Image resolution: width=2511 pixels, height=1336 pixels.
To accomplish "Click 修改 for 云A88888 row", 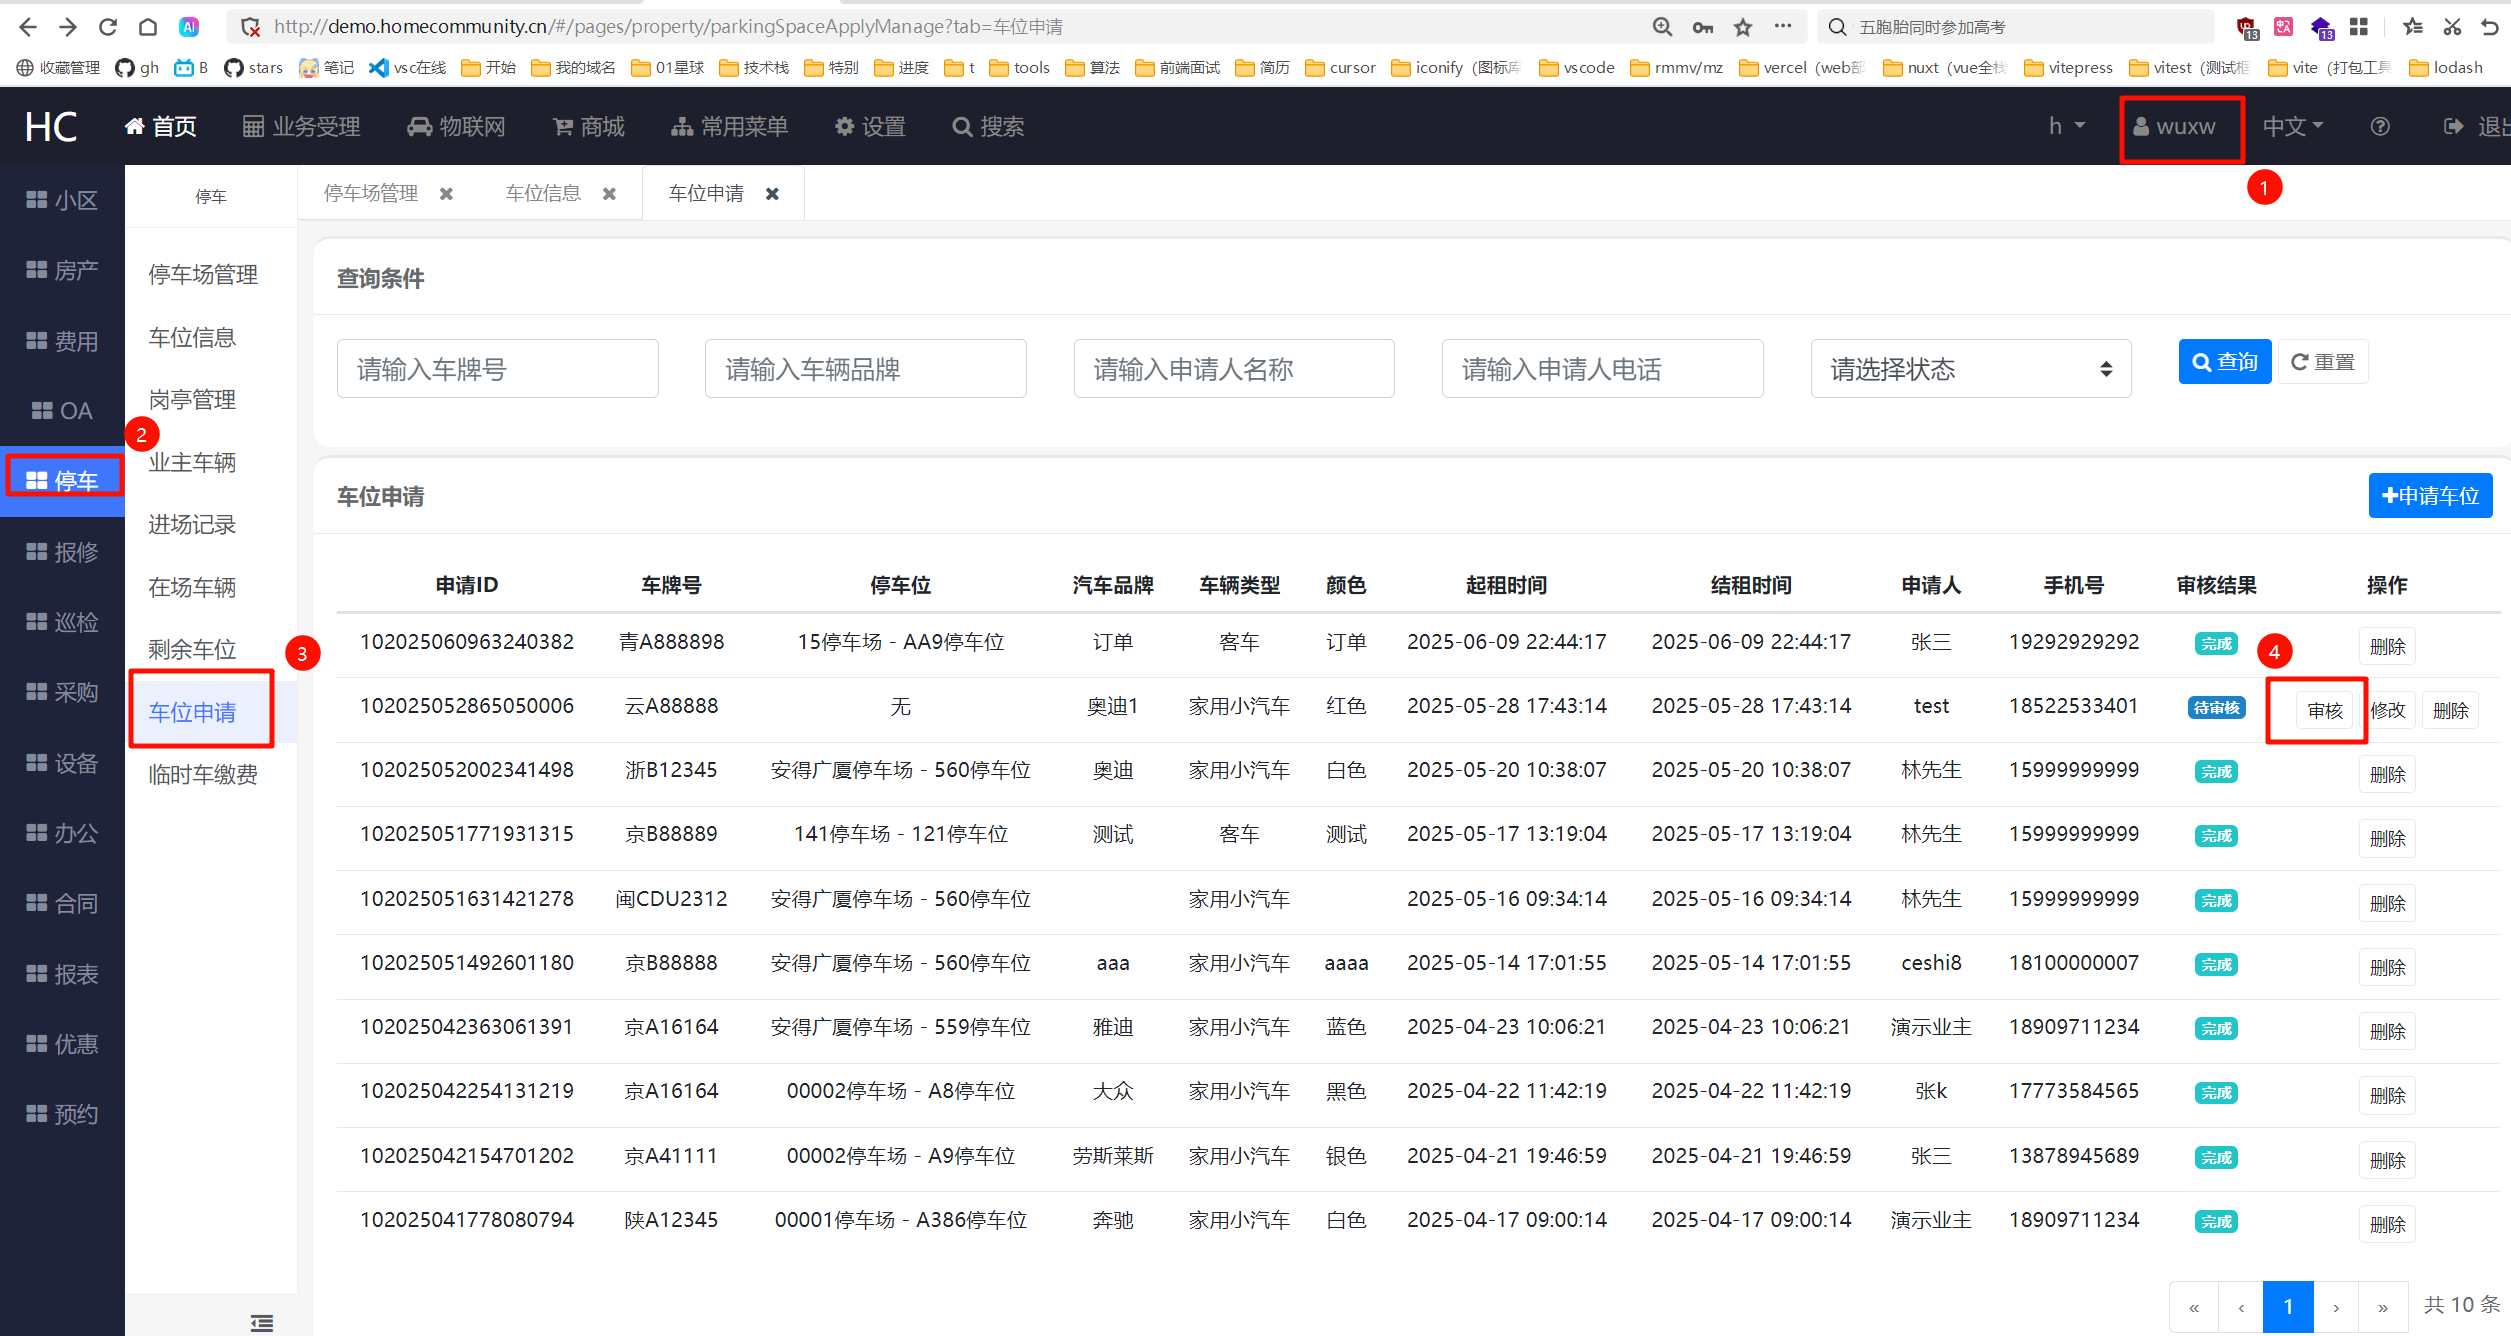I will (2388, 710).
